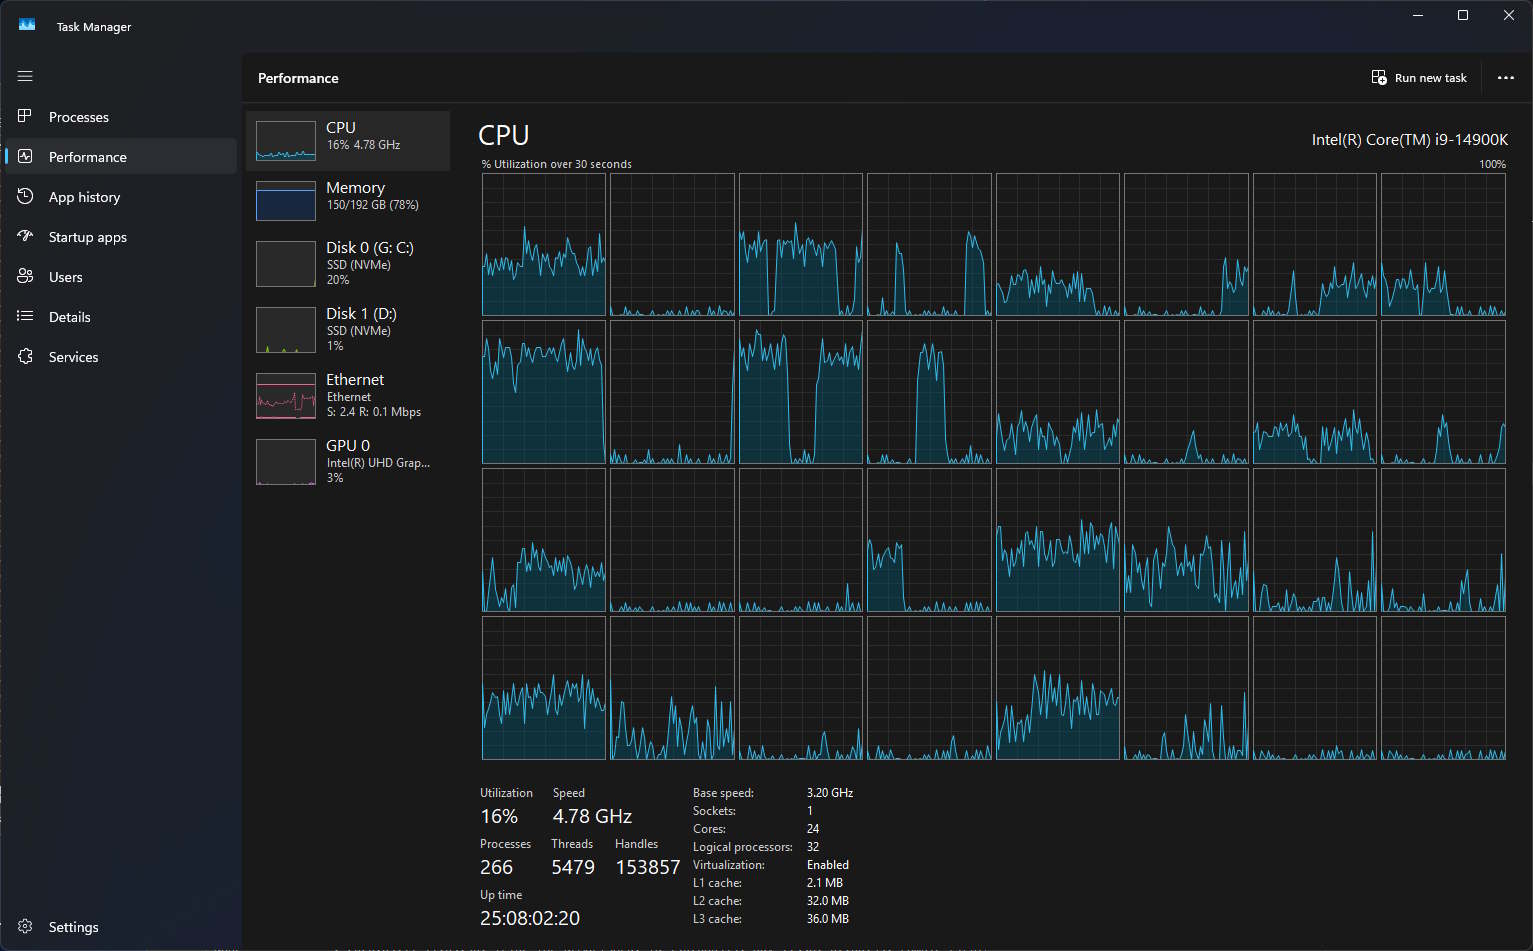Click the 16% utilization value
This screenshot has height=951, width=1533.
click(499, 817)
